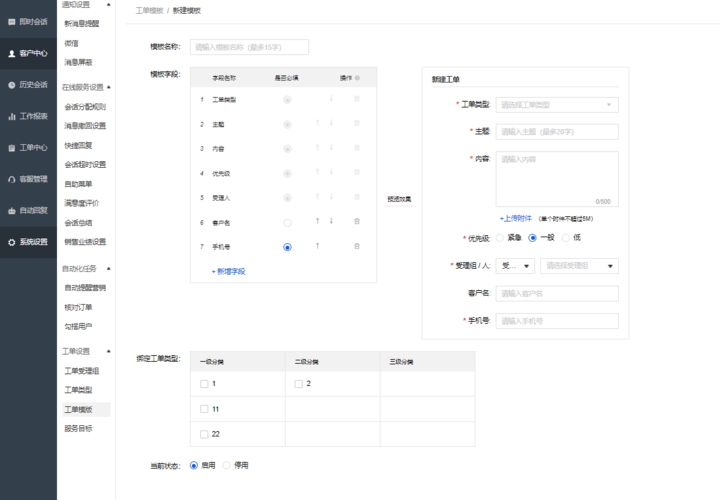Screen dimensions: 721x500
Task: Move the 客户名 field row down
Action: [x=331, y=221]
